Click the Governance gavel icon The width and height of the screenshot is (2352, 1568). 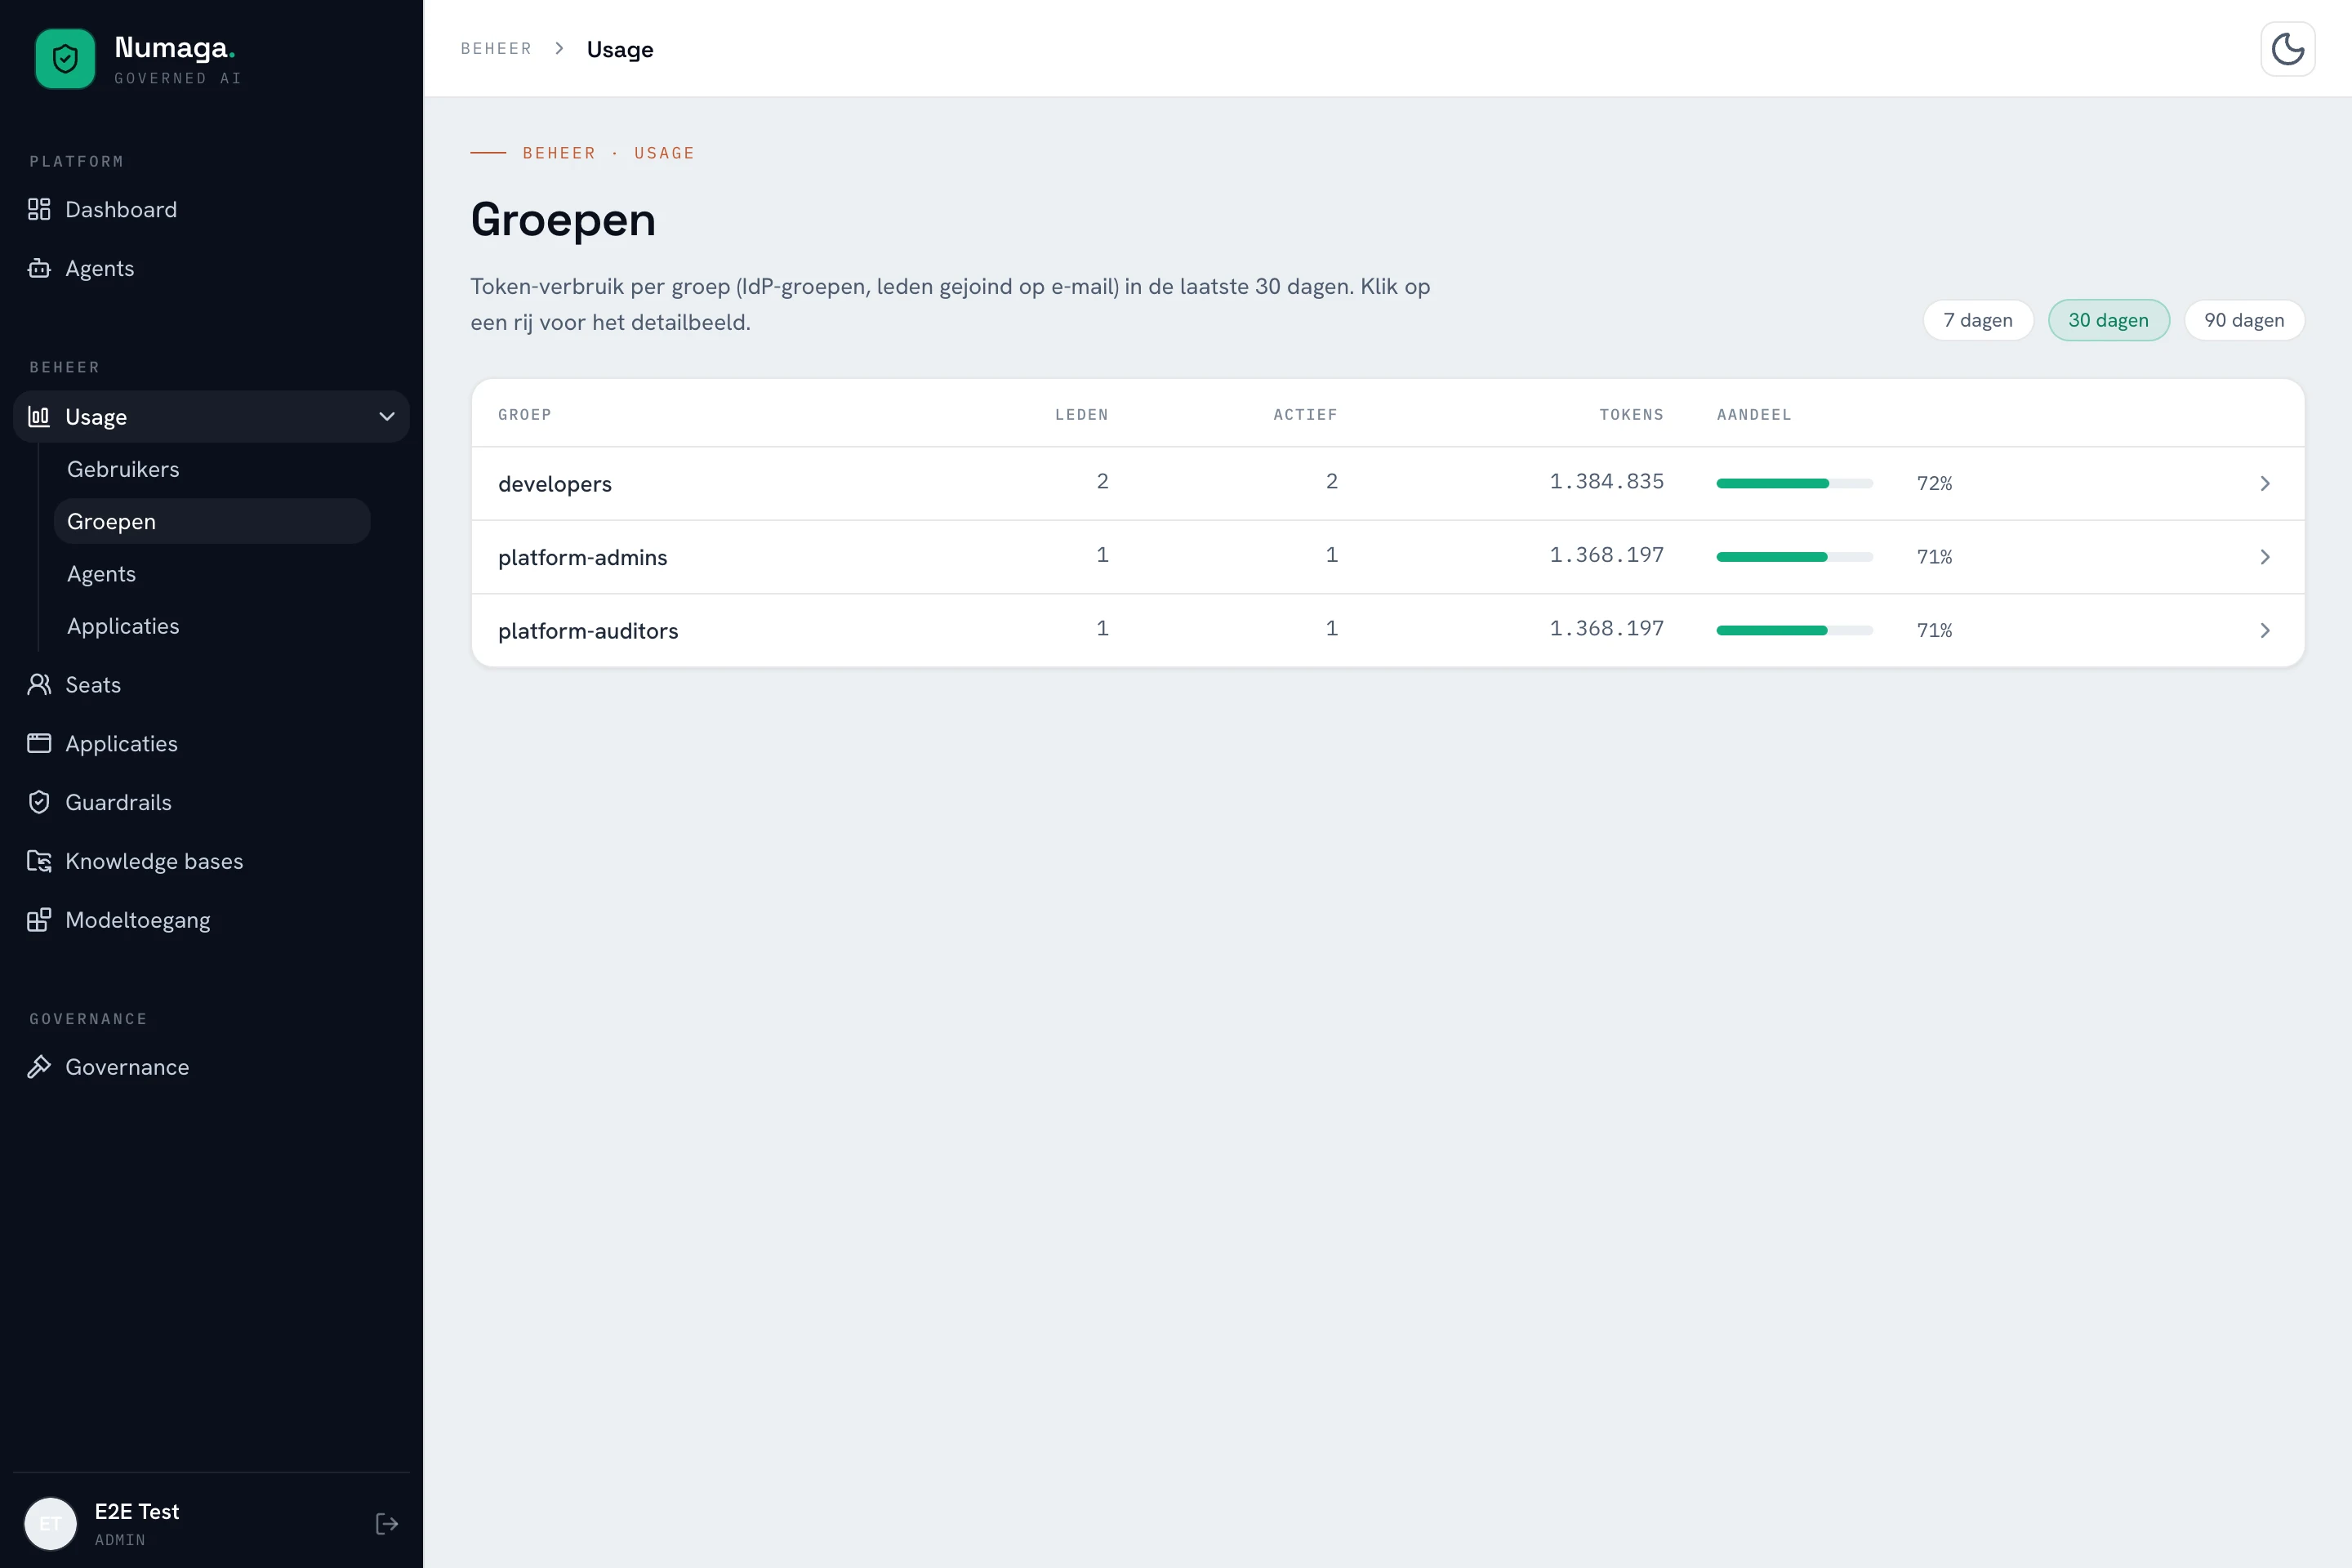(39, 1067)
